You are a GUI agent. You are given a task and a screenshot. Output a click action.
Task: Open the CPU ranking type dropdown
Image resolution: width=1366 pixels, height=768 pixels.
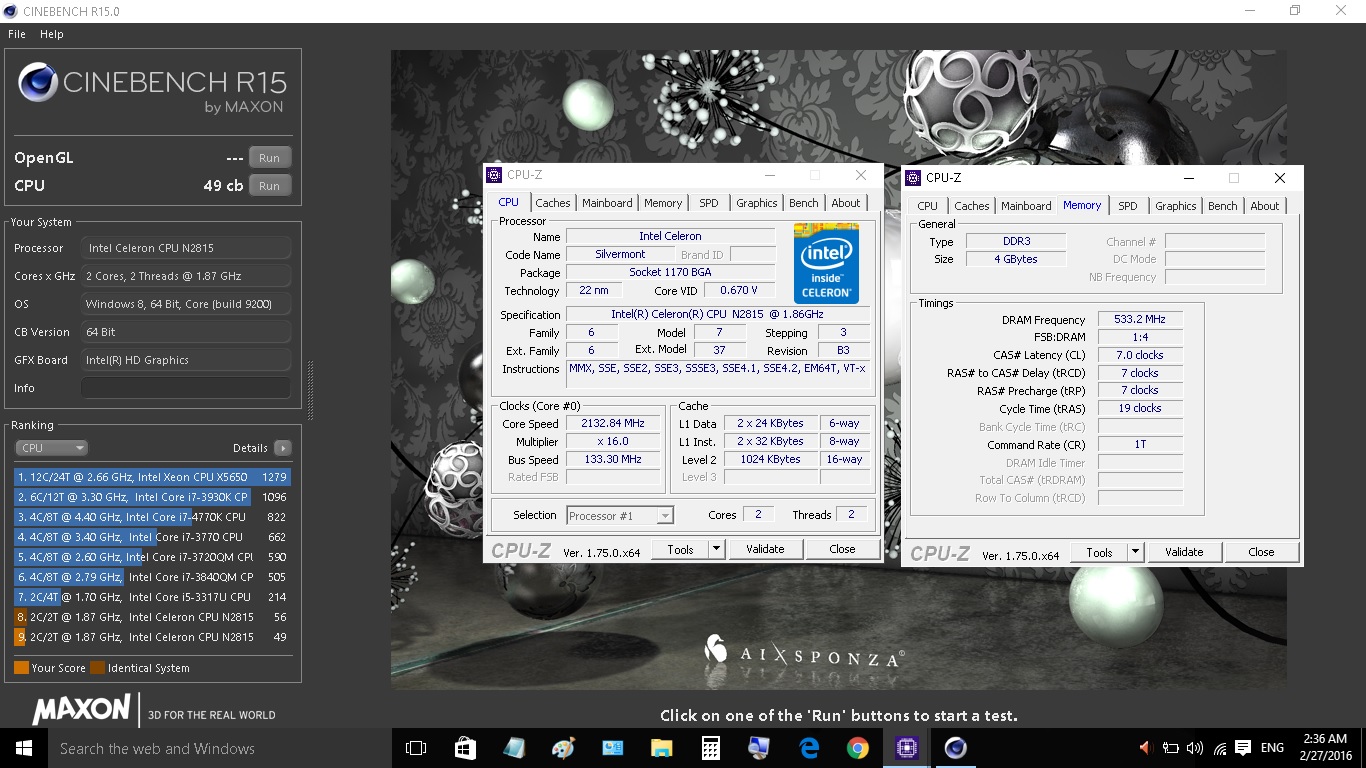pos(52,448)
